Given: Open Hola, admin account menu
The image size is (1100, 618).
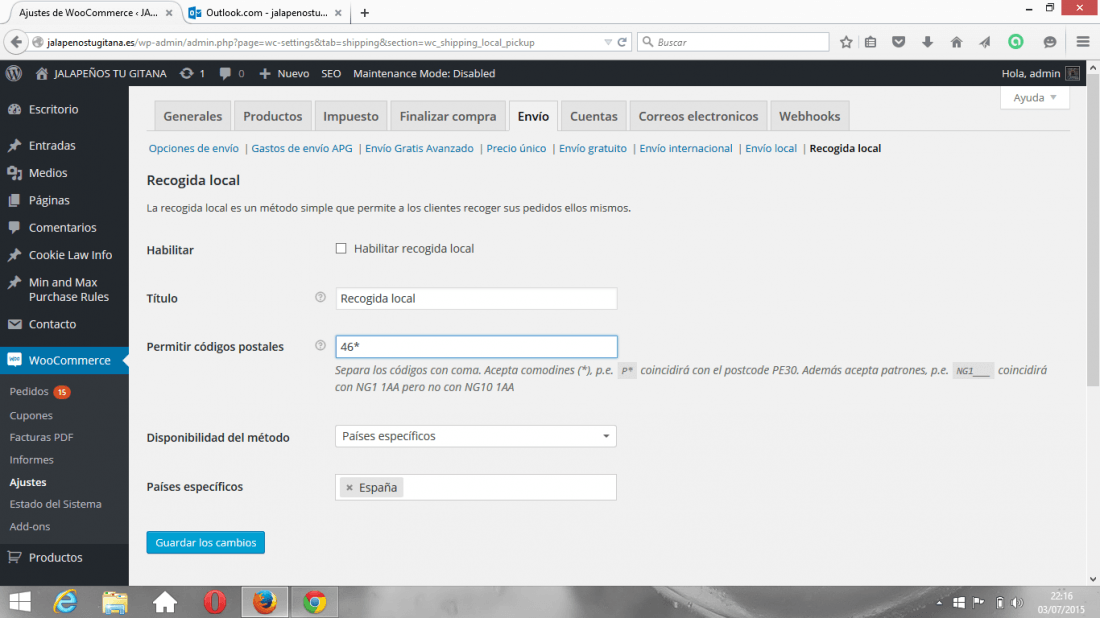Looking at the screenshot, I should pyautogui.click(x=1040, y=73).
